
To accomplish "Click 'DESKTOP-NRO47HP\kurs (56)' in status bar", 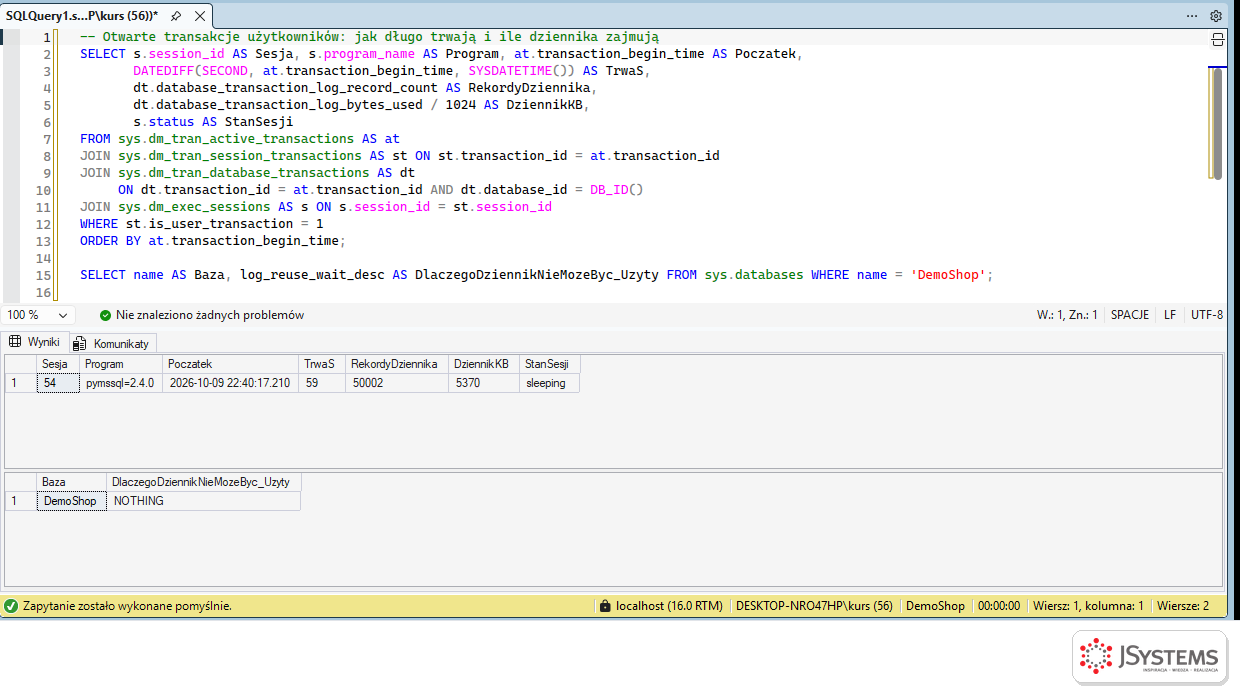I will tap(814, 606).
